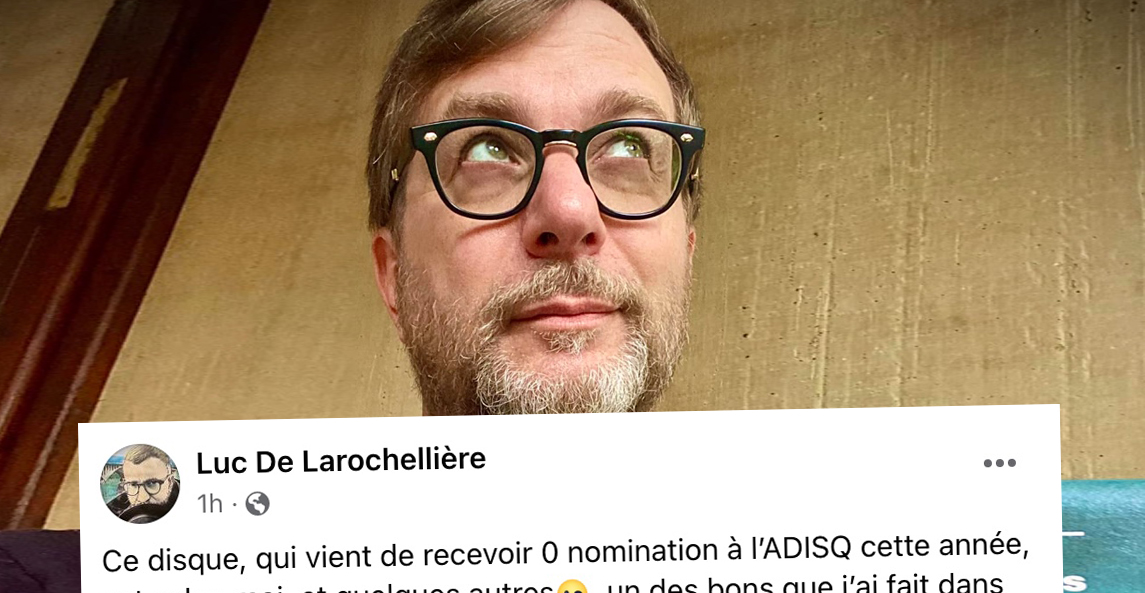Click the blank white area of the post header
Image resolution: width=1145 pixels, height=593 pixels.
[x=730, y=482]
